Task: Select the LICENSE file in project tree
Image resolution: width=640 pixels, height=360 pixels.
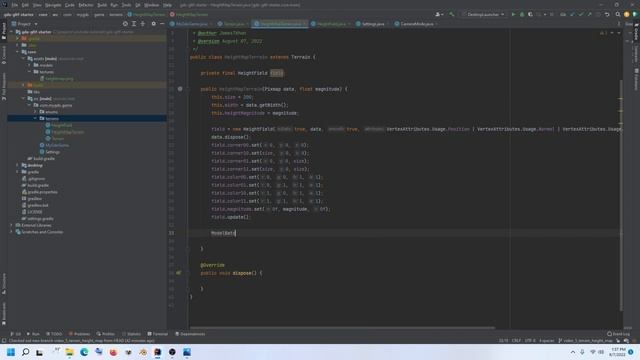Action: coord(32,212)
